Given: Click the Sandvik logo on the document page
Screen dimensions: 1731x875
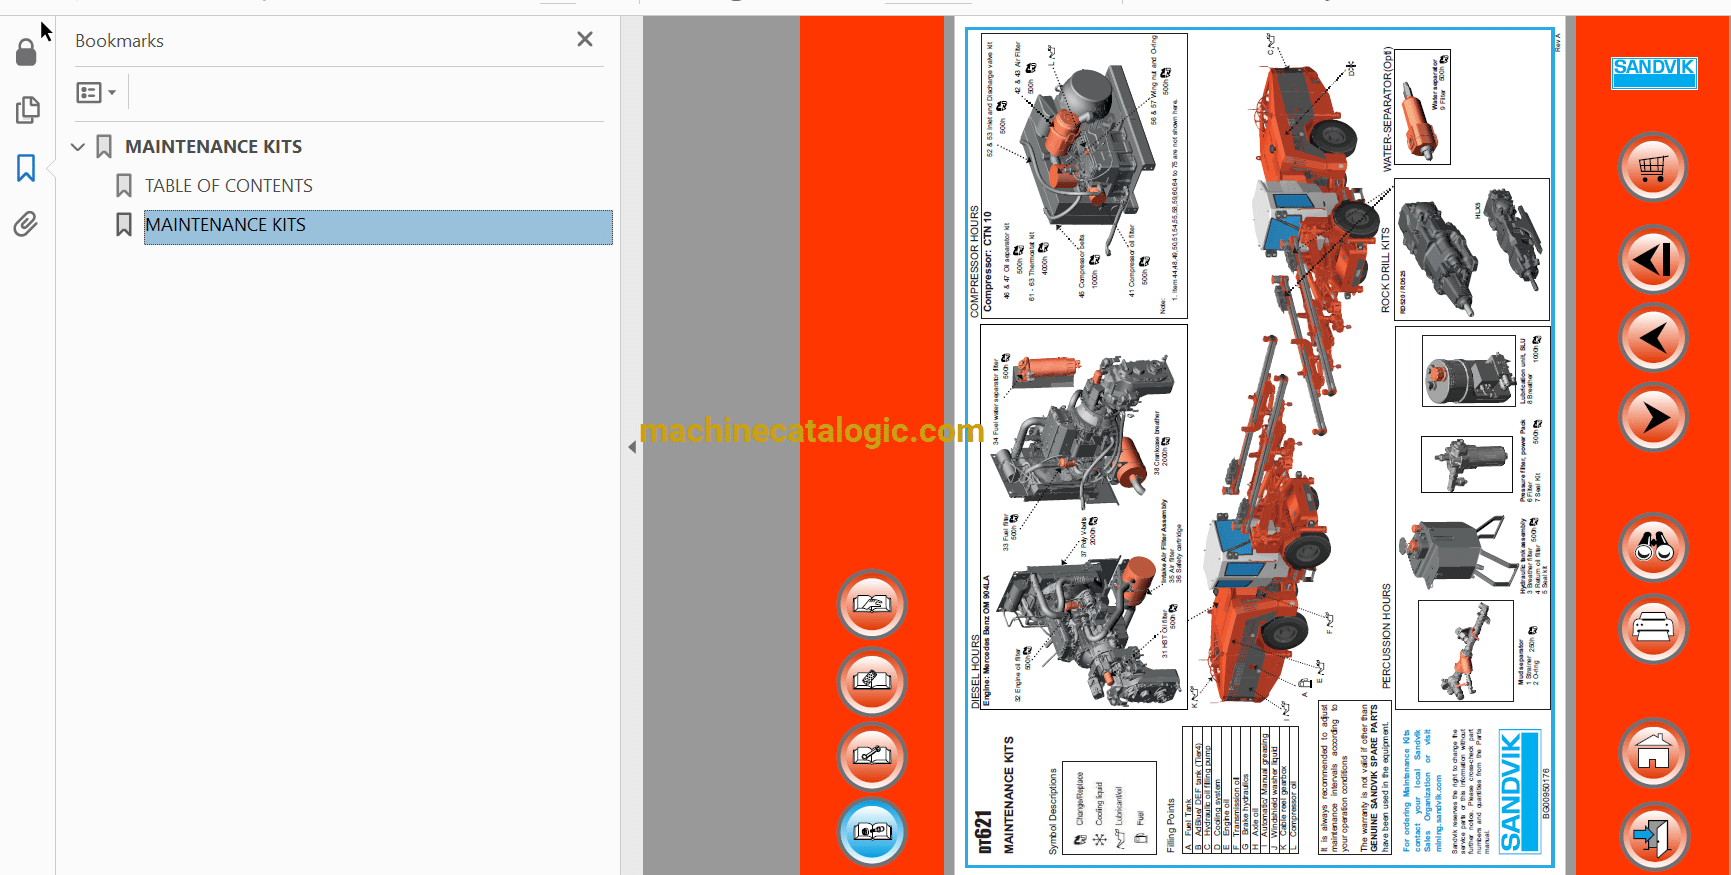Looking at the screenshot, I should tap(1519, 791).
